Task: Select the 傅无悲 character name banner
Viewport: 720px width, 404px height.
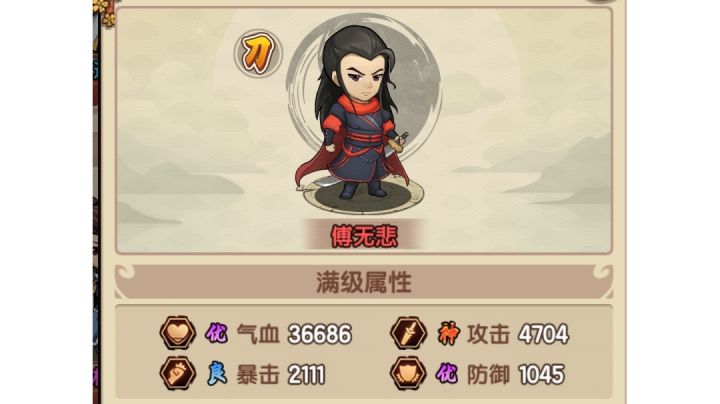Action: click(364, 236)
